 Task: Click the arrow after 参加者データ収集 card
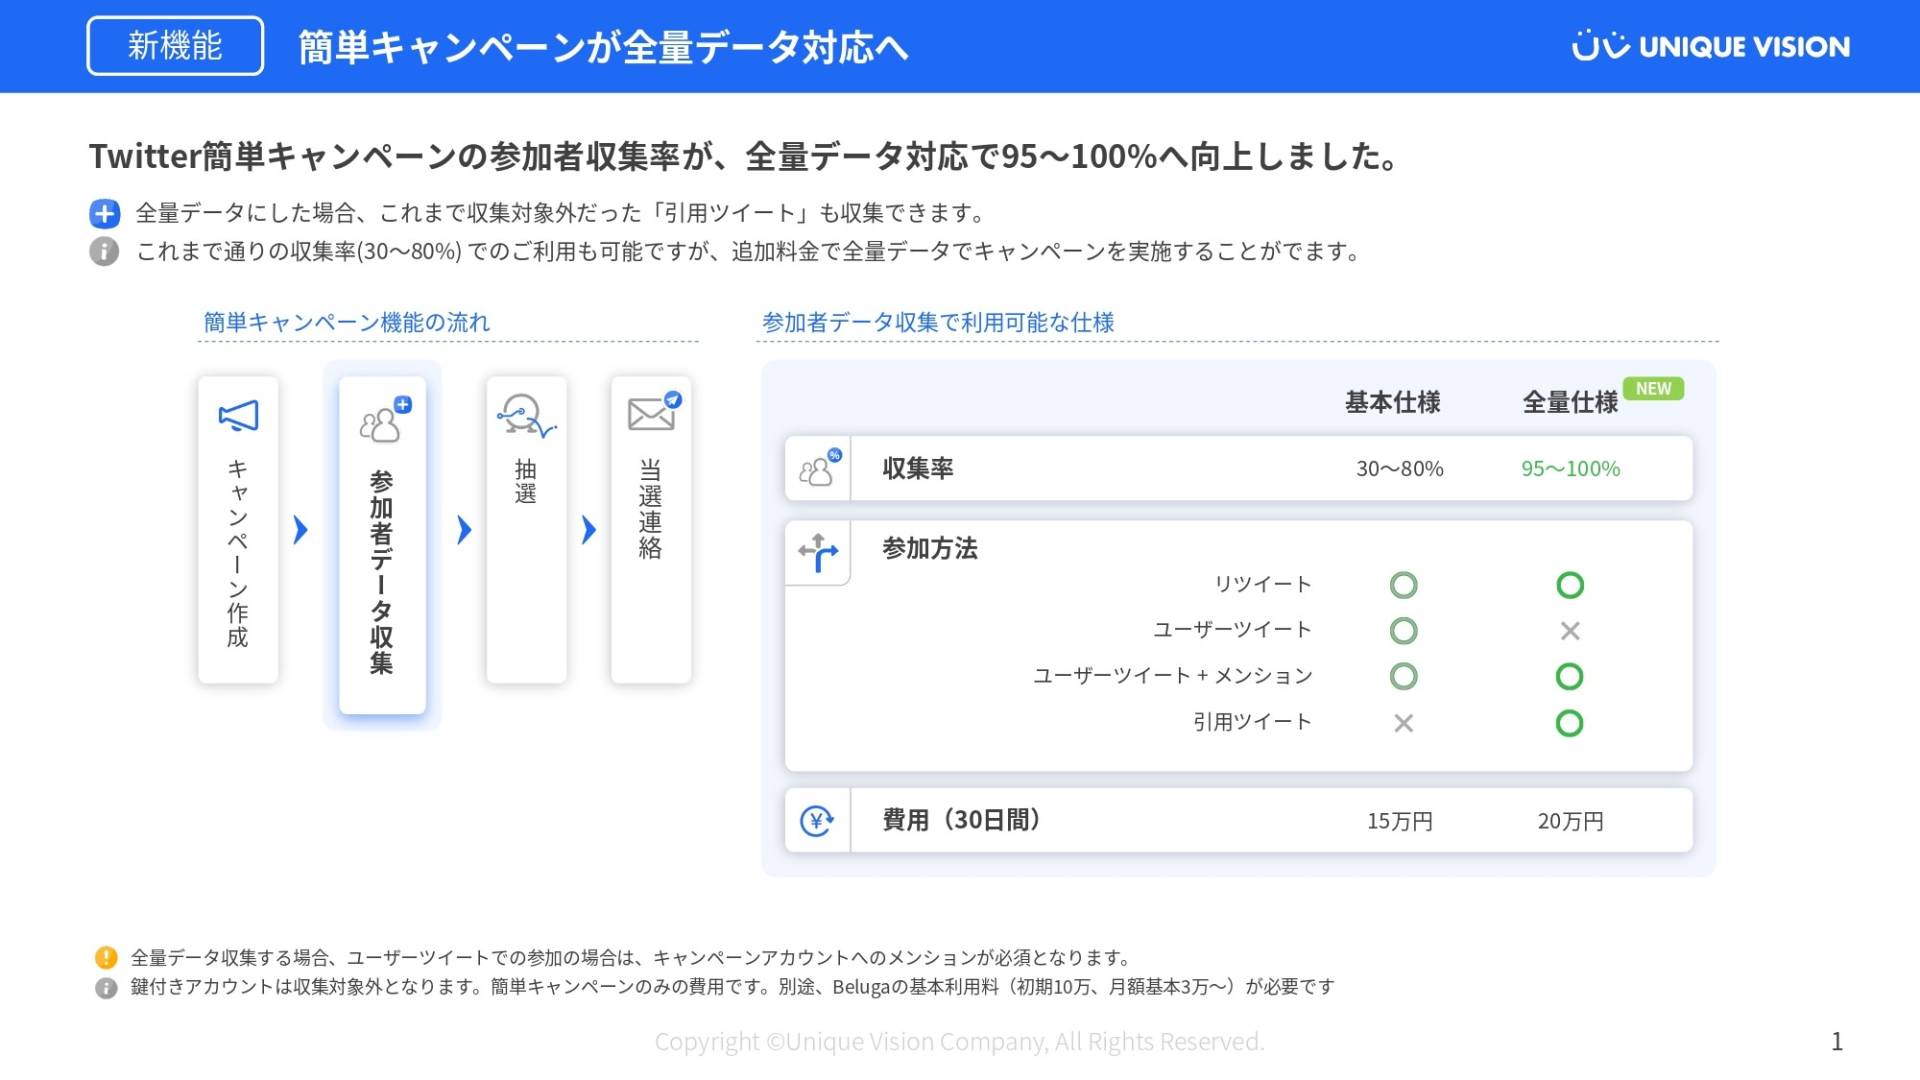click(463, 529)
